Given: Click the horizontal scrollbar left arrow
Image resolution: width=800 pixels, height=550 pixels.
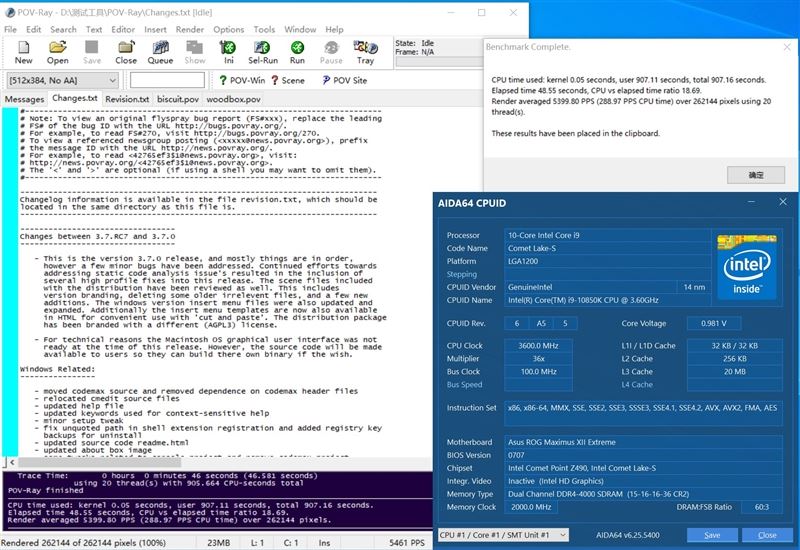Looking at the screenshot, I should click(12, 462).
